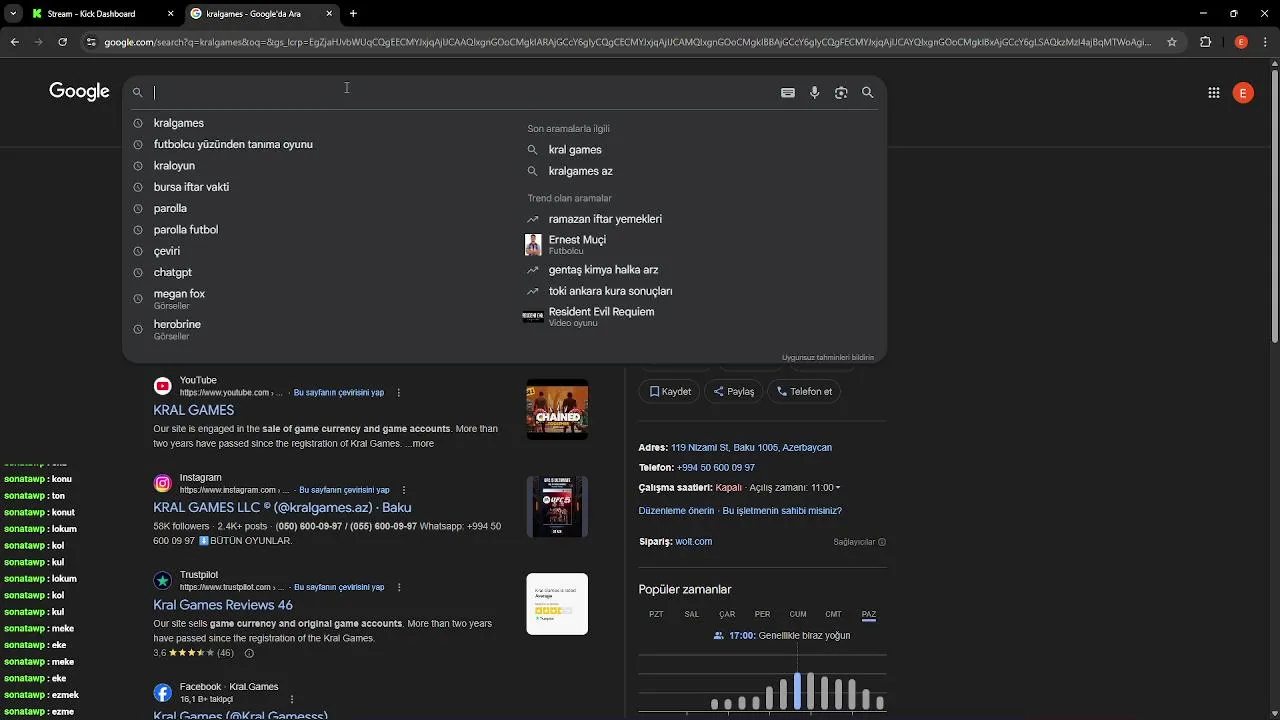Click the magnifier search submit icon
This screenshot has height=720, width=1280.
click(867, 92)
